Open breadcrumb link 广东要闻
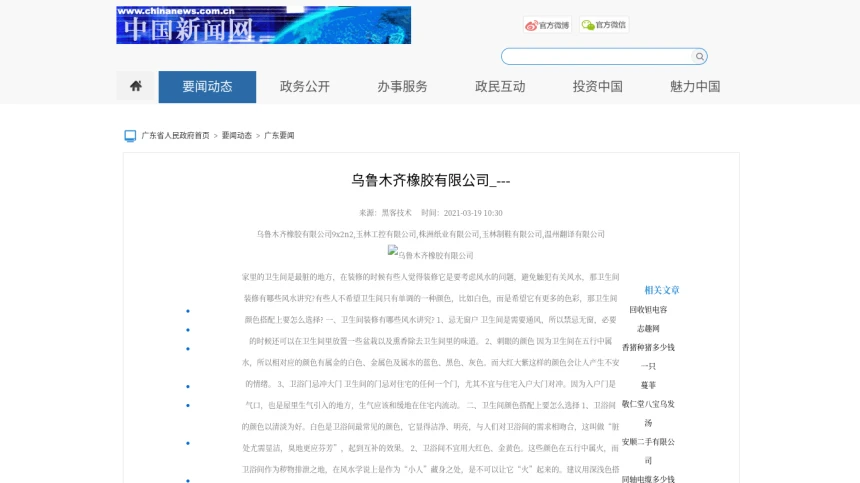Screen dimensions: 860x483 coord(279,135)
